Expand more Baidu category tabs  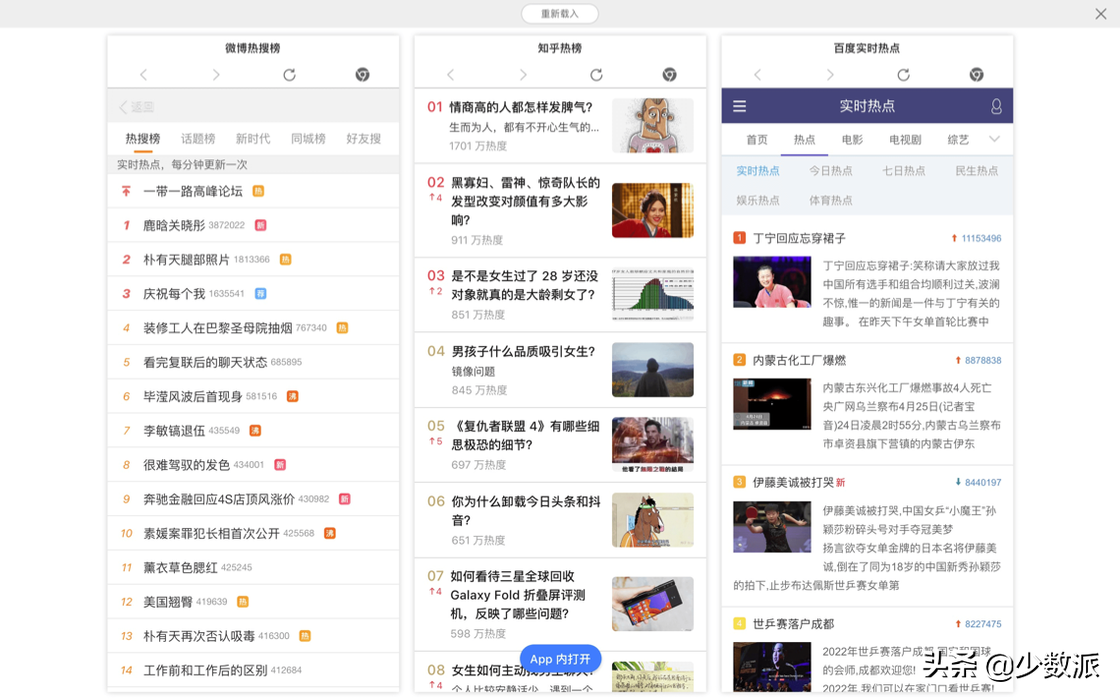[994, 139]
